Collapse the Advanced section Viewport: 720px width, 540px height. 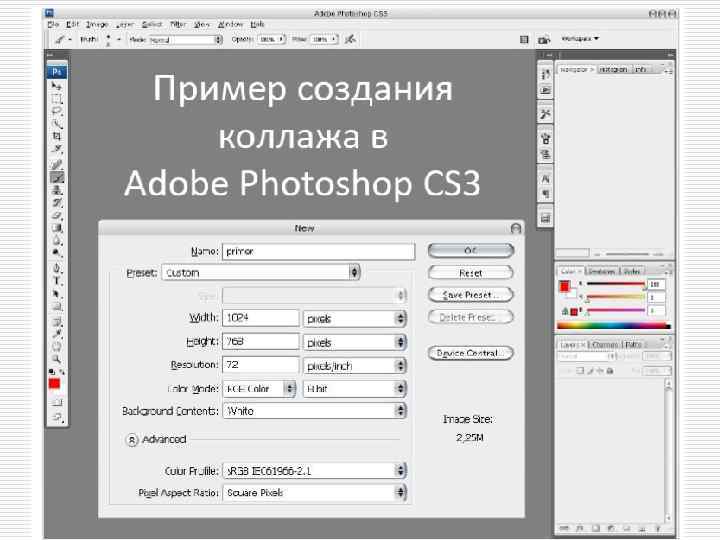click(x=131, y=440)
